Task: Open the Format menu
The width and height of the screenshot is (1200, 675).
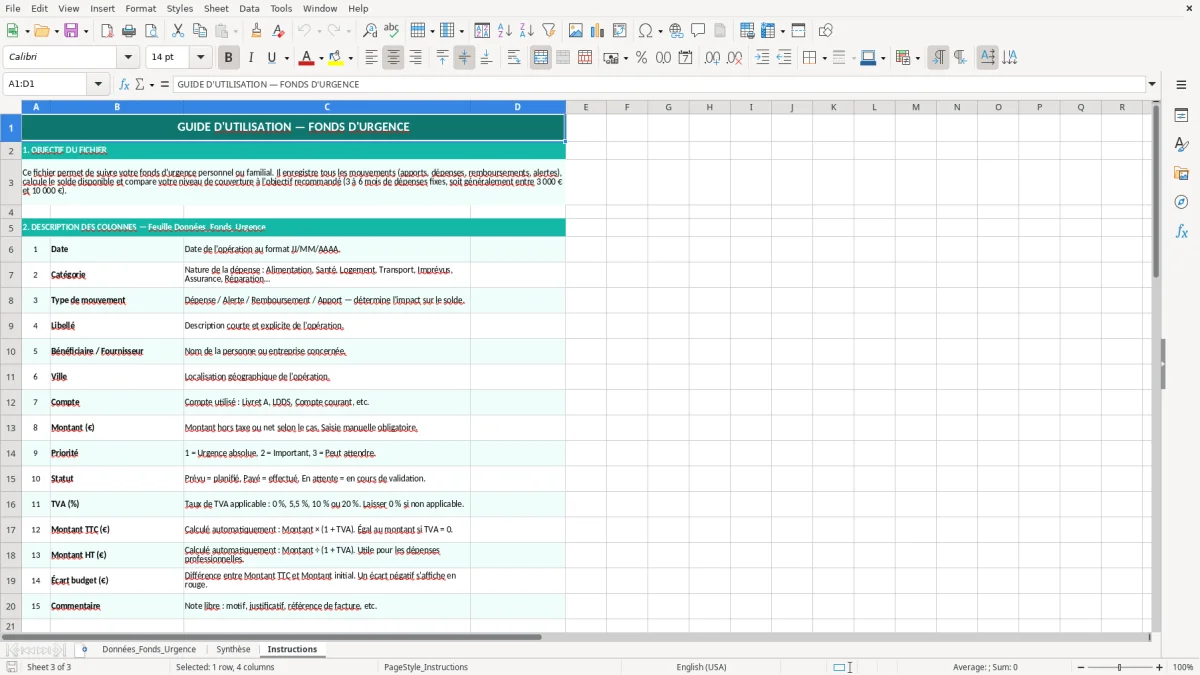Action: 140,8
